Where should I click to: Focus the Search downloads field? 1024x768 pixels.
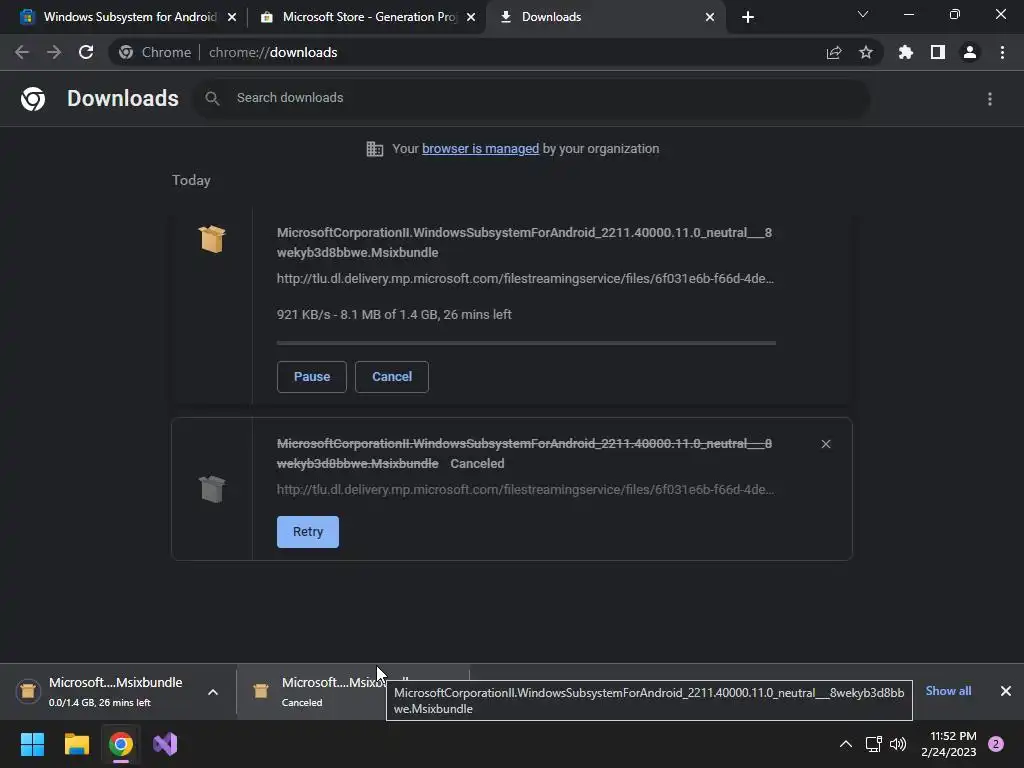point(532,98)
